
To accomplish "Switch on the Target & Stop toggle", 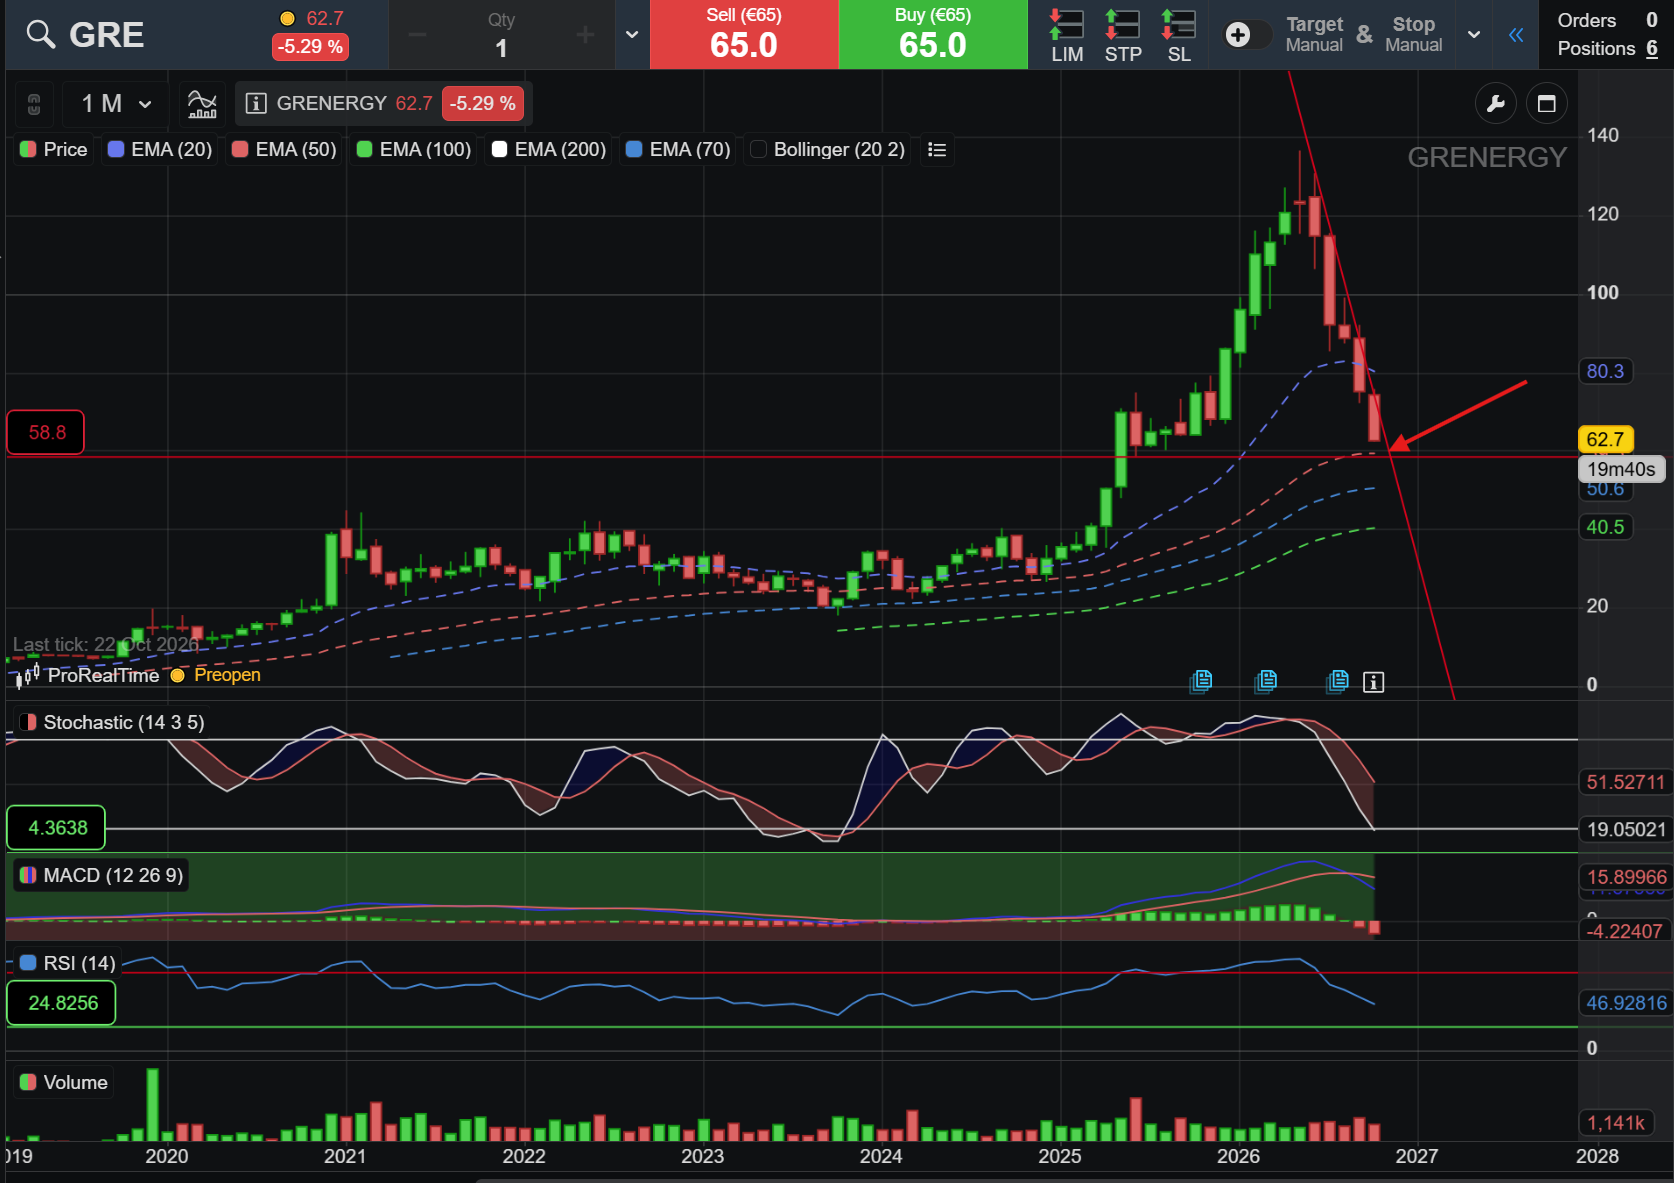I will (1248, 35).
